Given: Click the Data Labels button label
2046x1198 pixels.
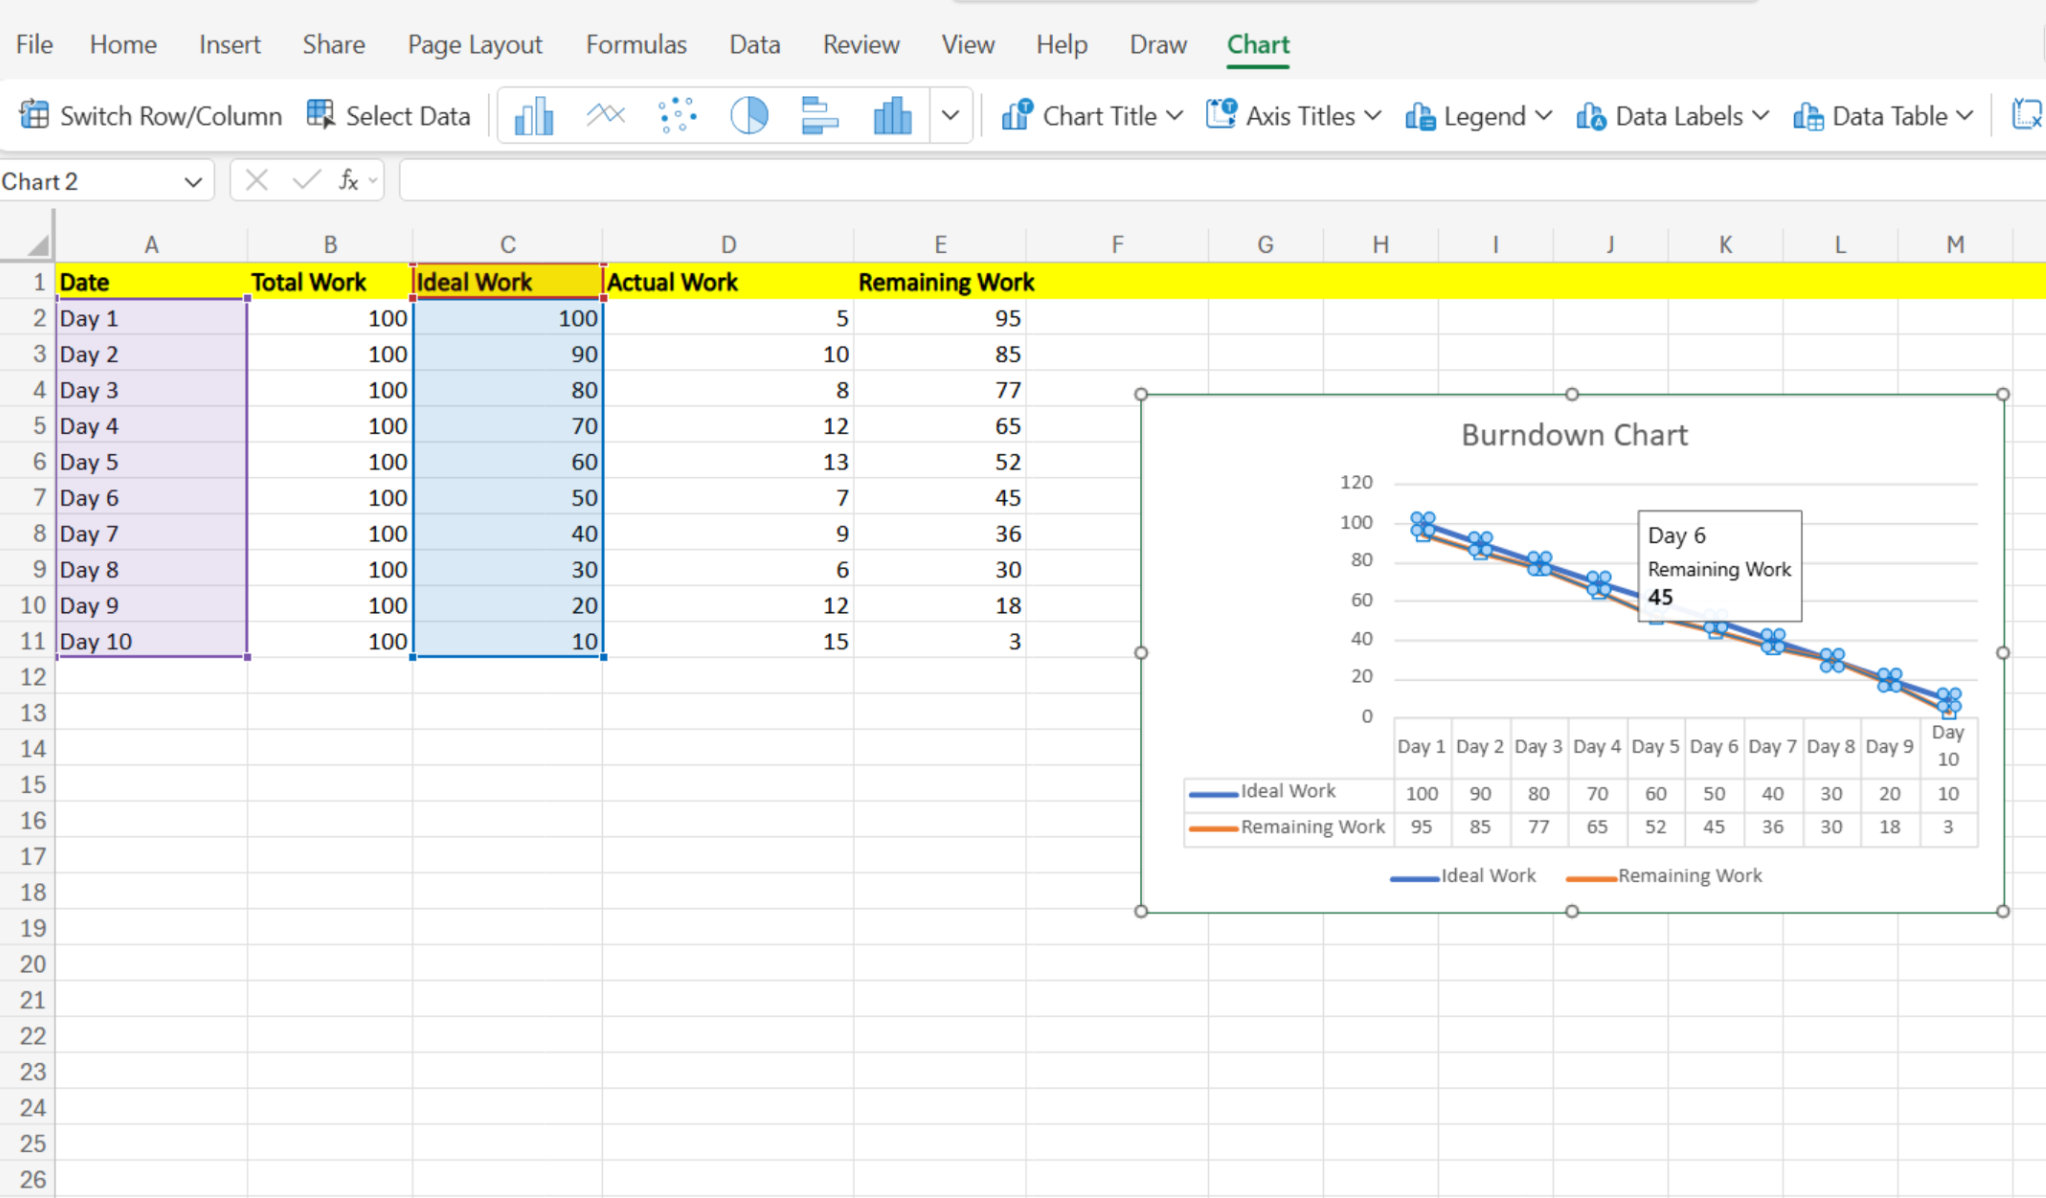Looking at the screenshot, I should [1679, 116].
